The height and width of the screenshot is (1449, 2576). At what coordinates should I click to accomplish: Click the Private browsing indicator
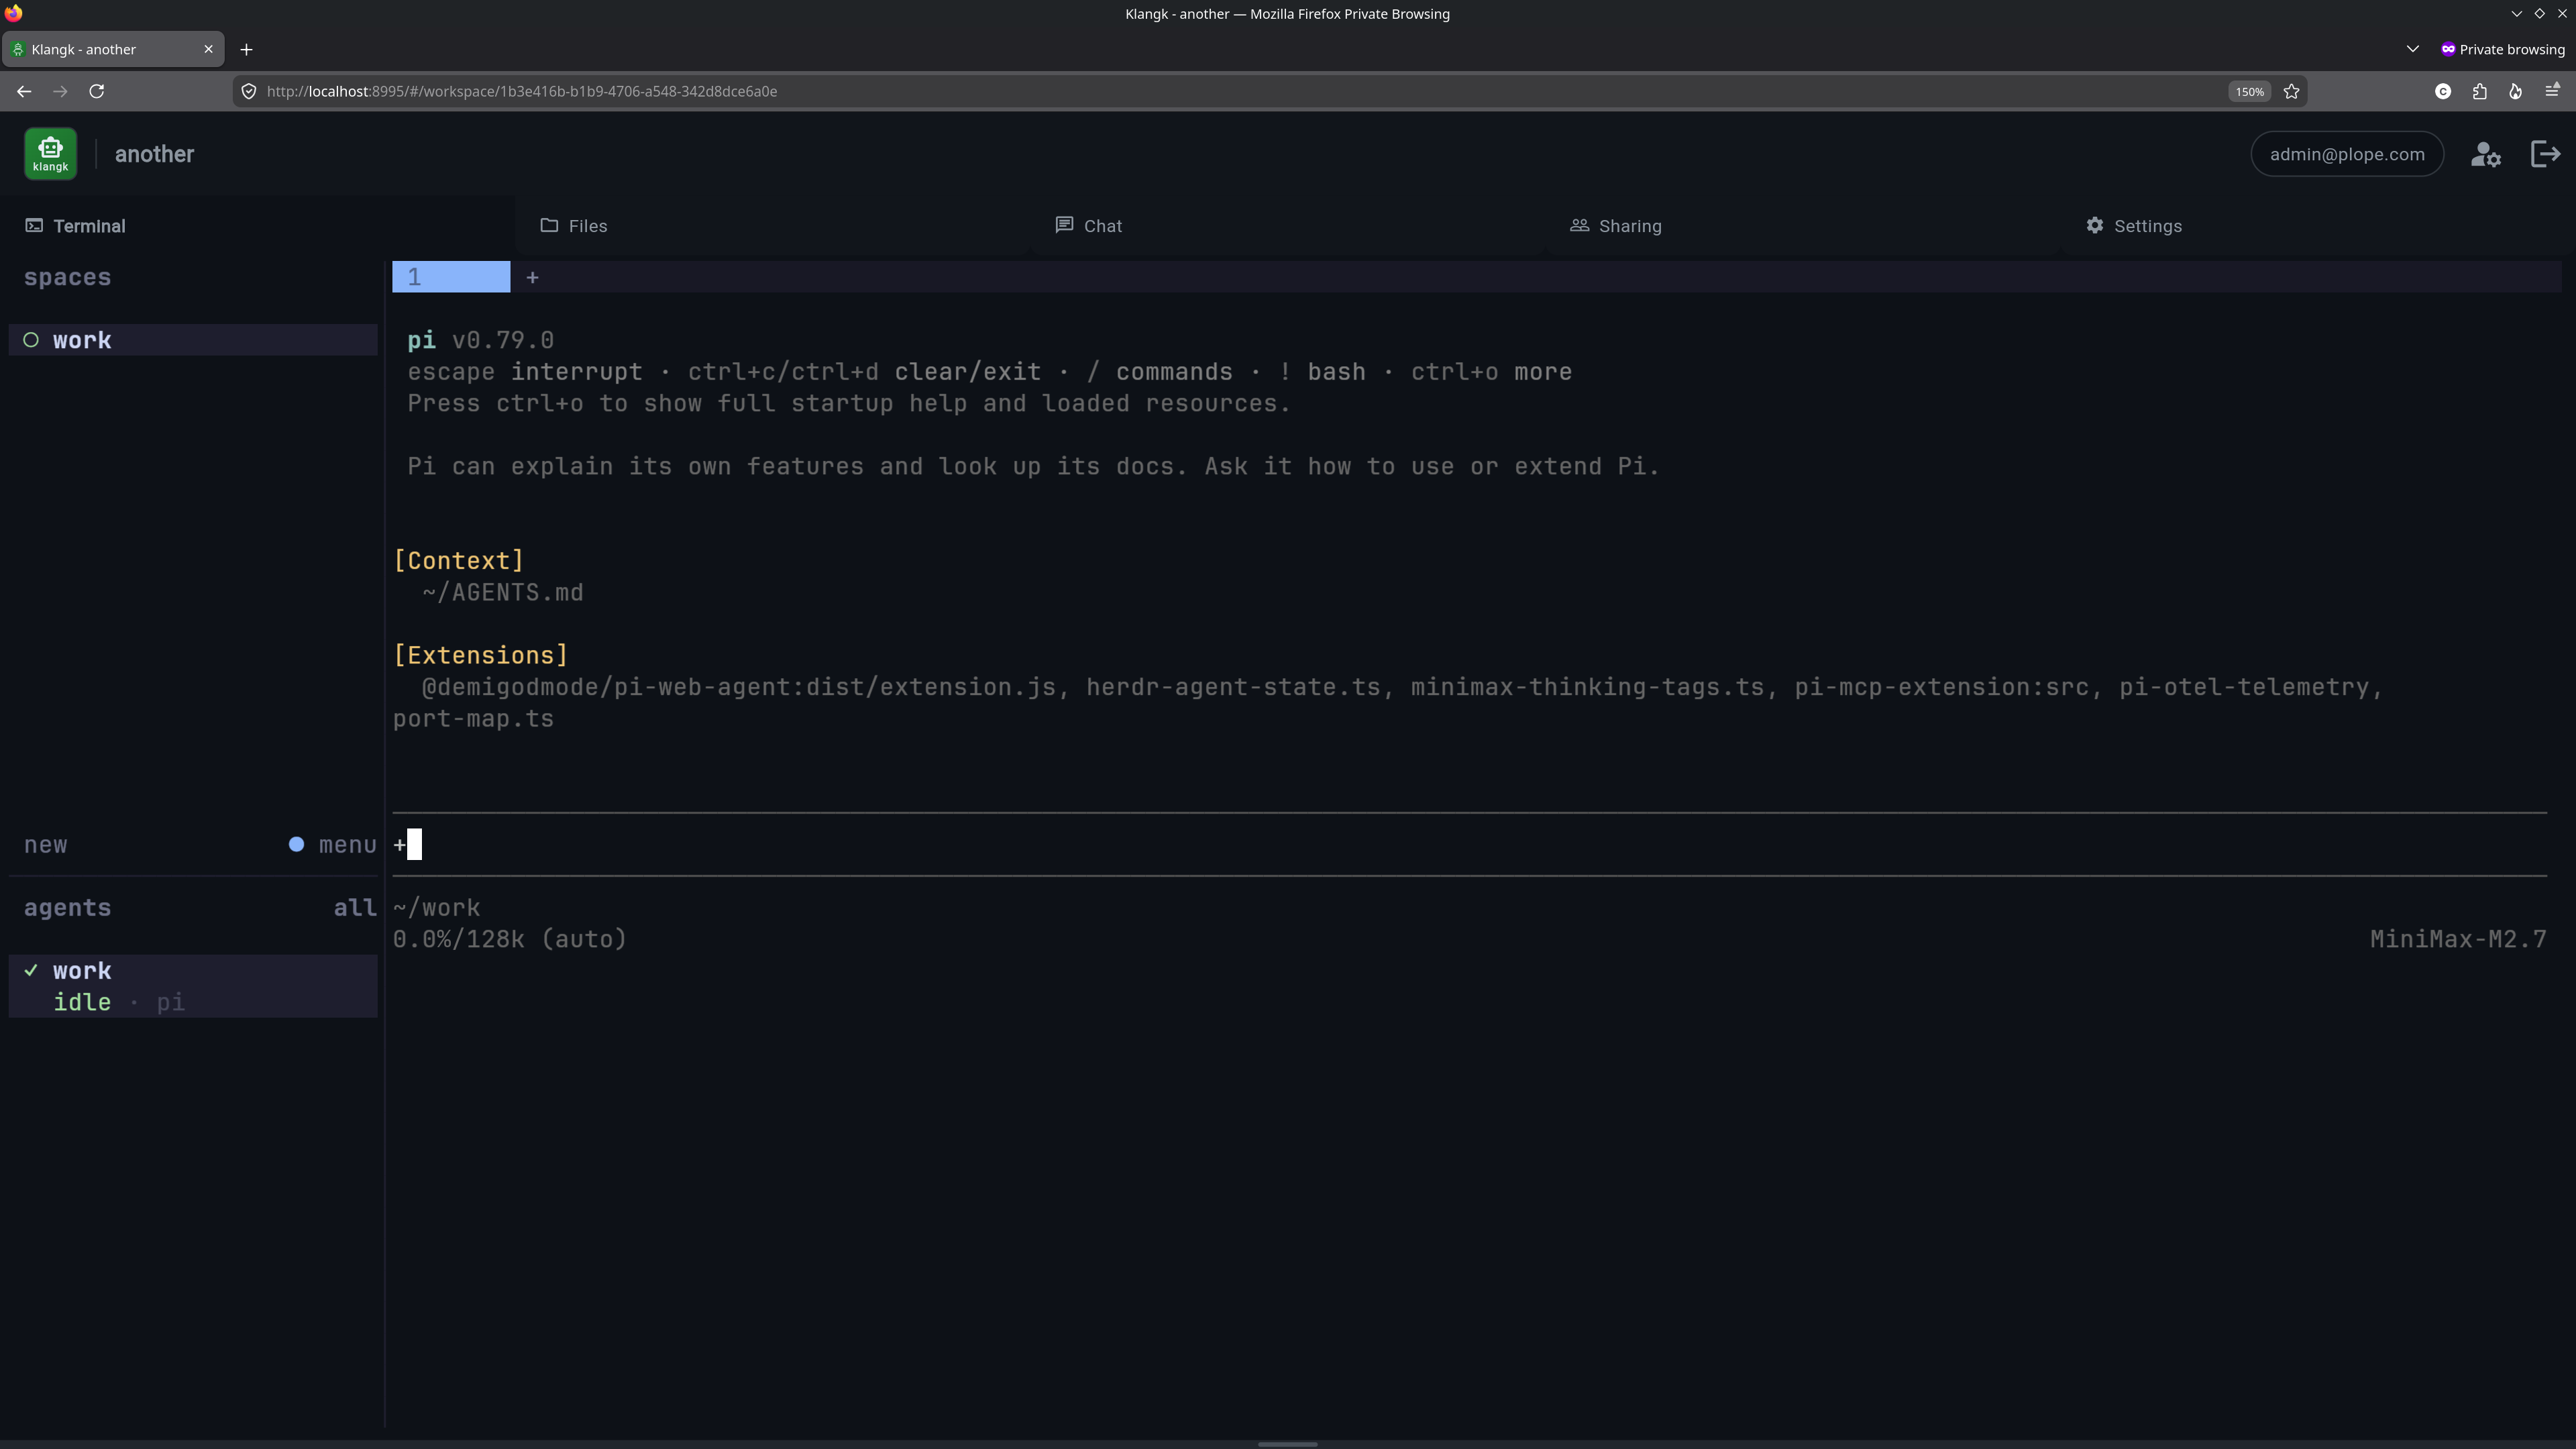tap(2502, 49)
